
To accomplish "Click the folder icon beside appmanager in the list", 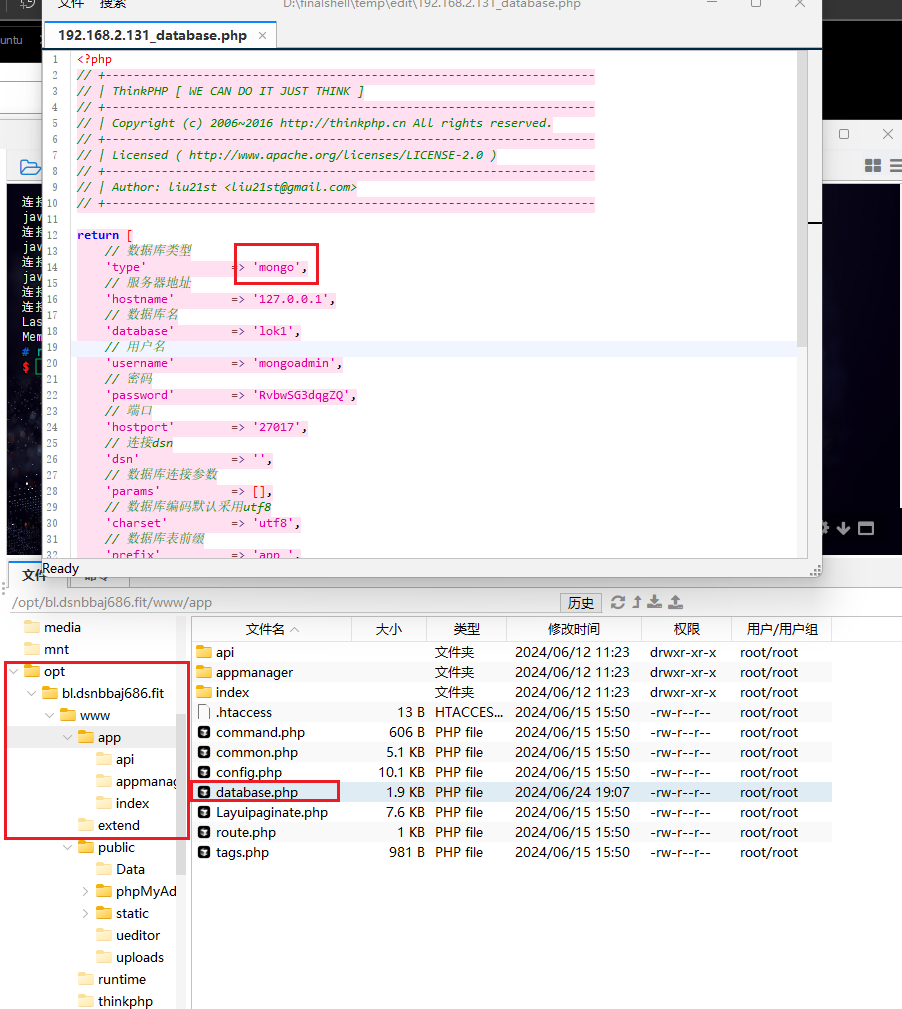I will [x=204, y=672].
